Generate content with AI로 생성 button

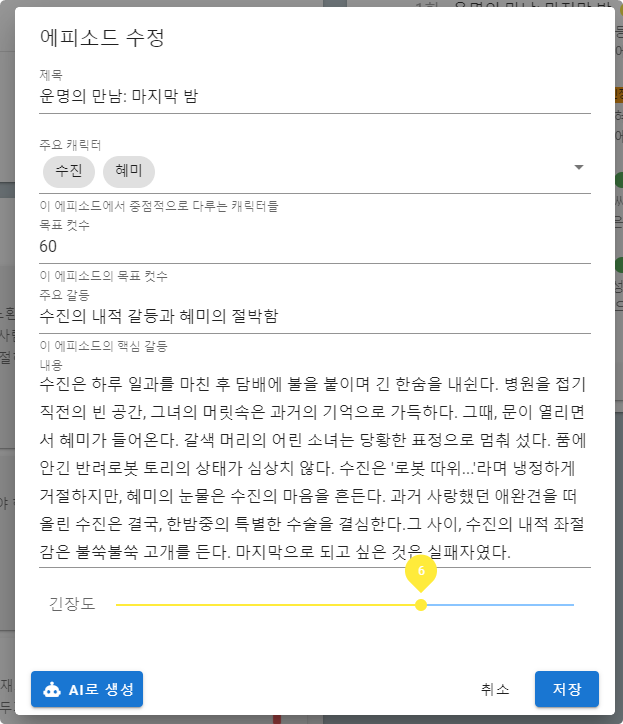tap(87, 689)
